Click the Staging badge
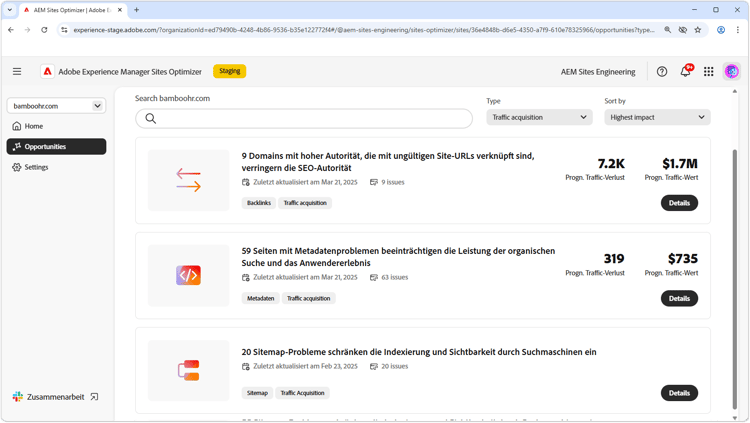 tap(230, 71)
